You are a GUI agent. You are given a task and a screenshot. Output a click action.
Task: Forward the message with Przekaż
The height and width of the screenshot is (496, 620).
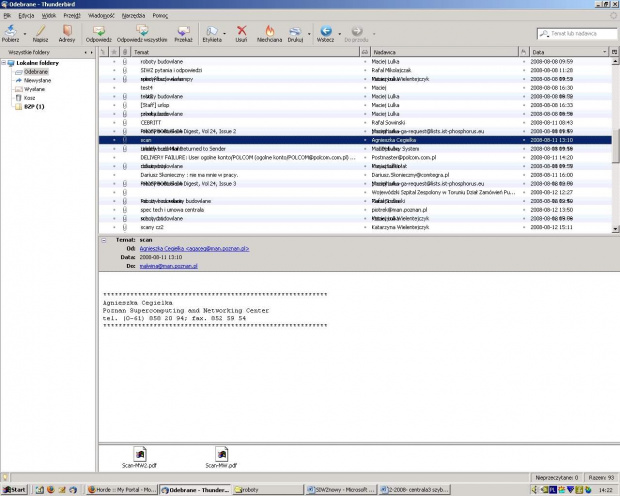pyautogui.click(x=183, y=31)
